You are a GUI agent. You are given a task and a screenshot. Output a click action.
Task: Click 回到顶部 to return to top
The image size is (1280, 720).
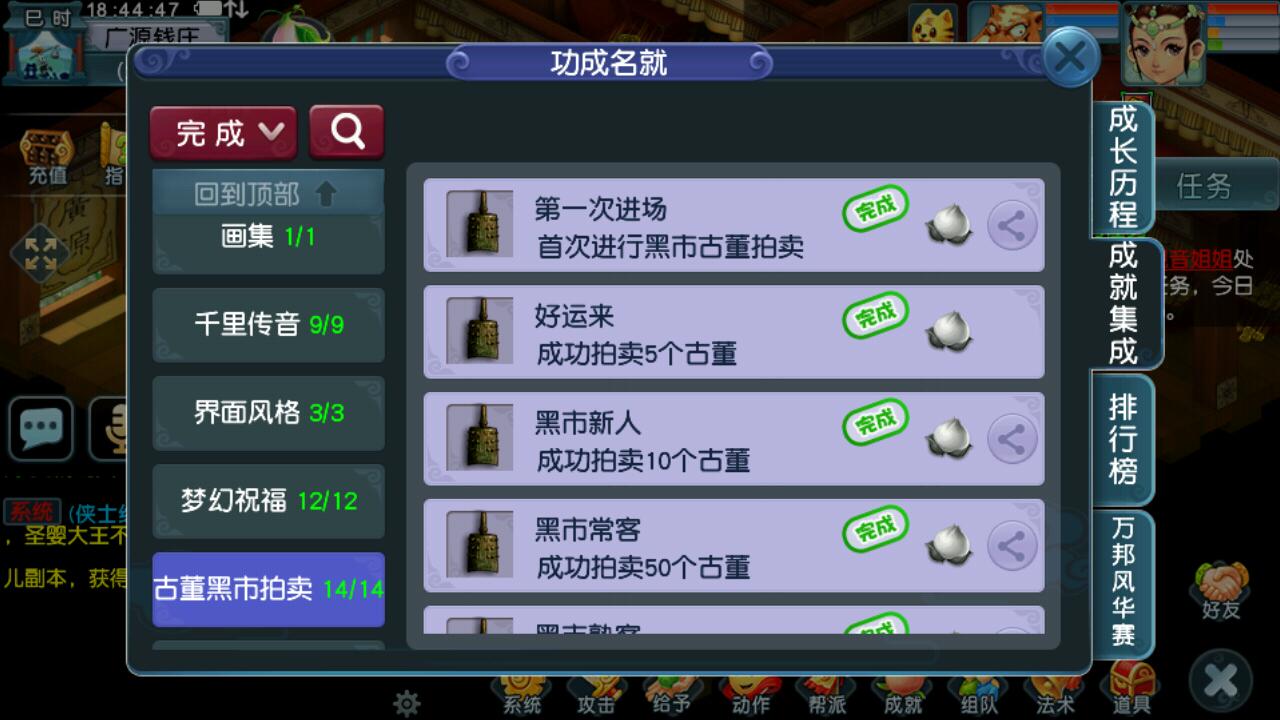pyautogui.click(x=268, y=192)
